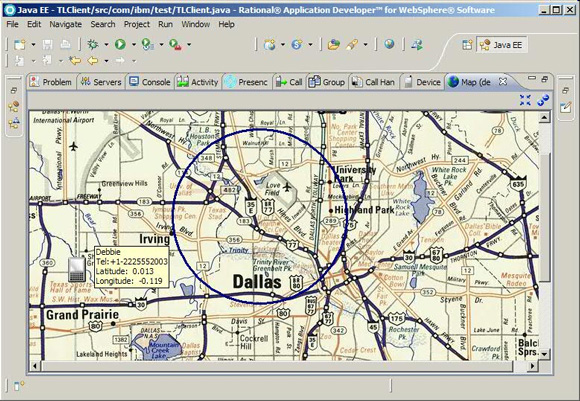This screenshot has width=580, height=401.
Task: Click the left sidebar fast view orange icon
Action: (x=14, y=107)
